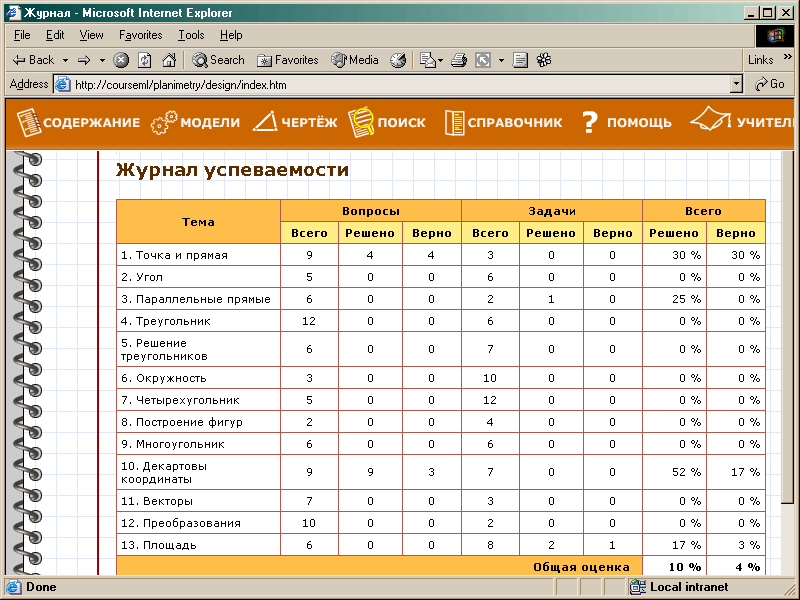Go to the Home page icon
This screenshot has height=600, width=800.
[x=169, y=60]
